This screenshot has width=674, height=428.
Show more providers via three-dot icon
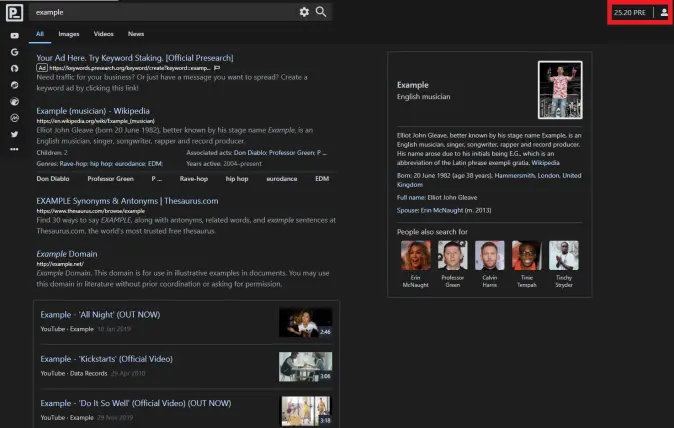[15, 149]
